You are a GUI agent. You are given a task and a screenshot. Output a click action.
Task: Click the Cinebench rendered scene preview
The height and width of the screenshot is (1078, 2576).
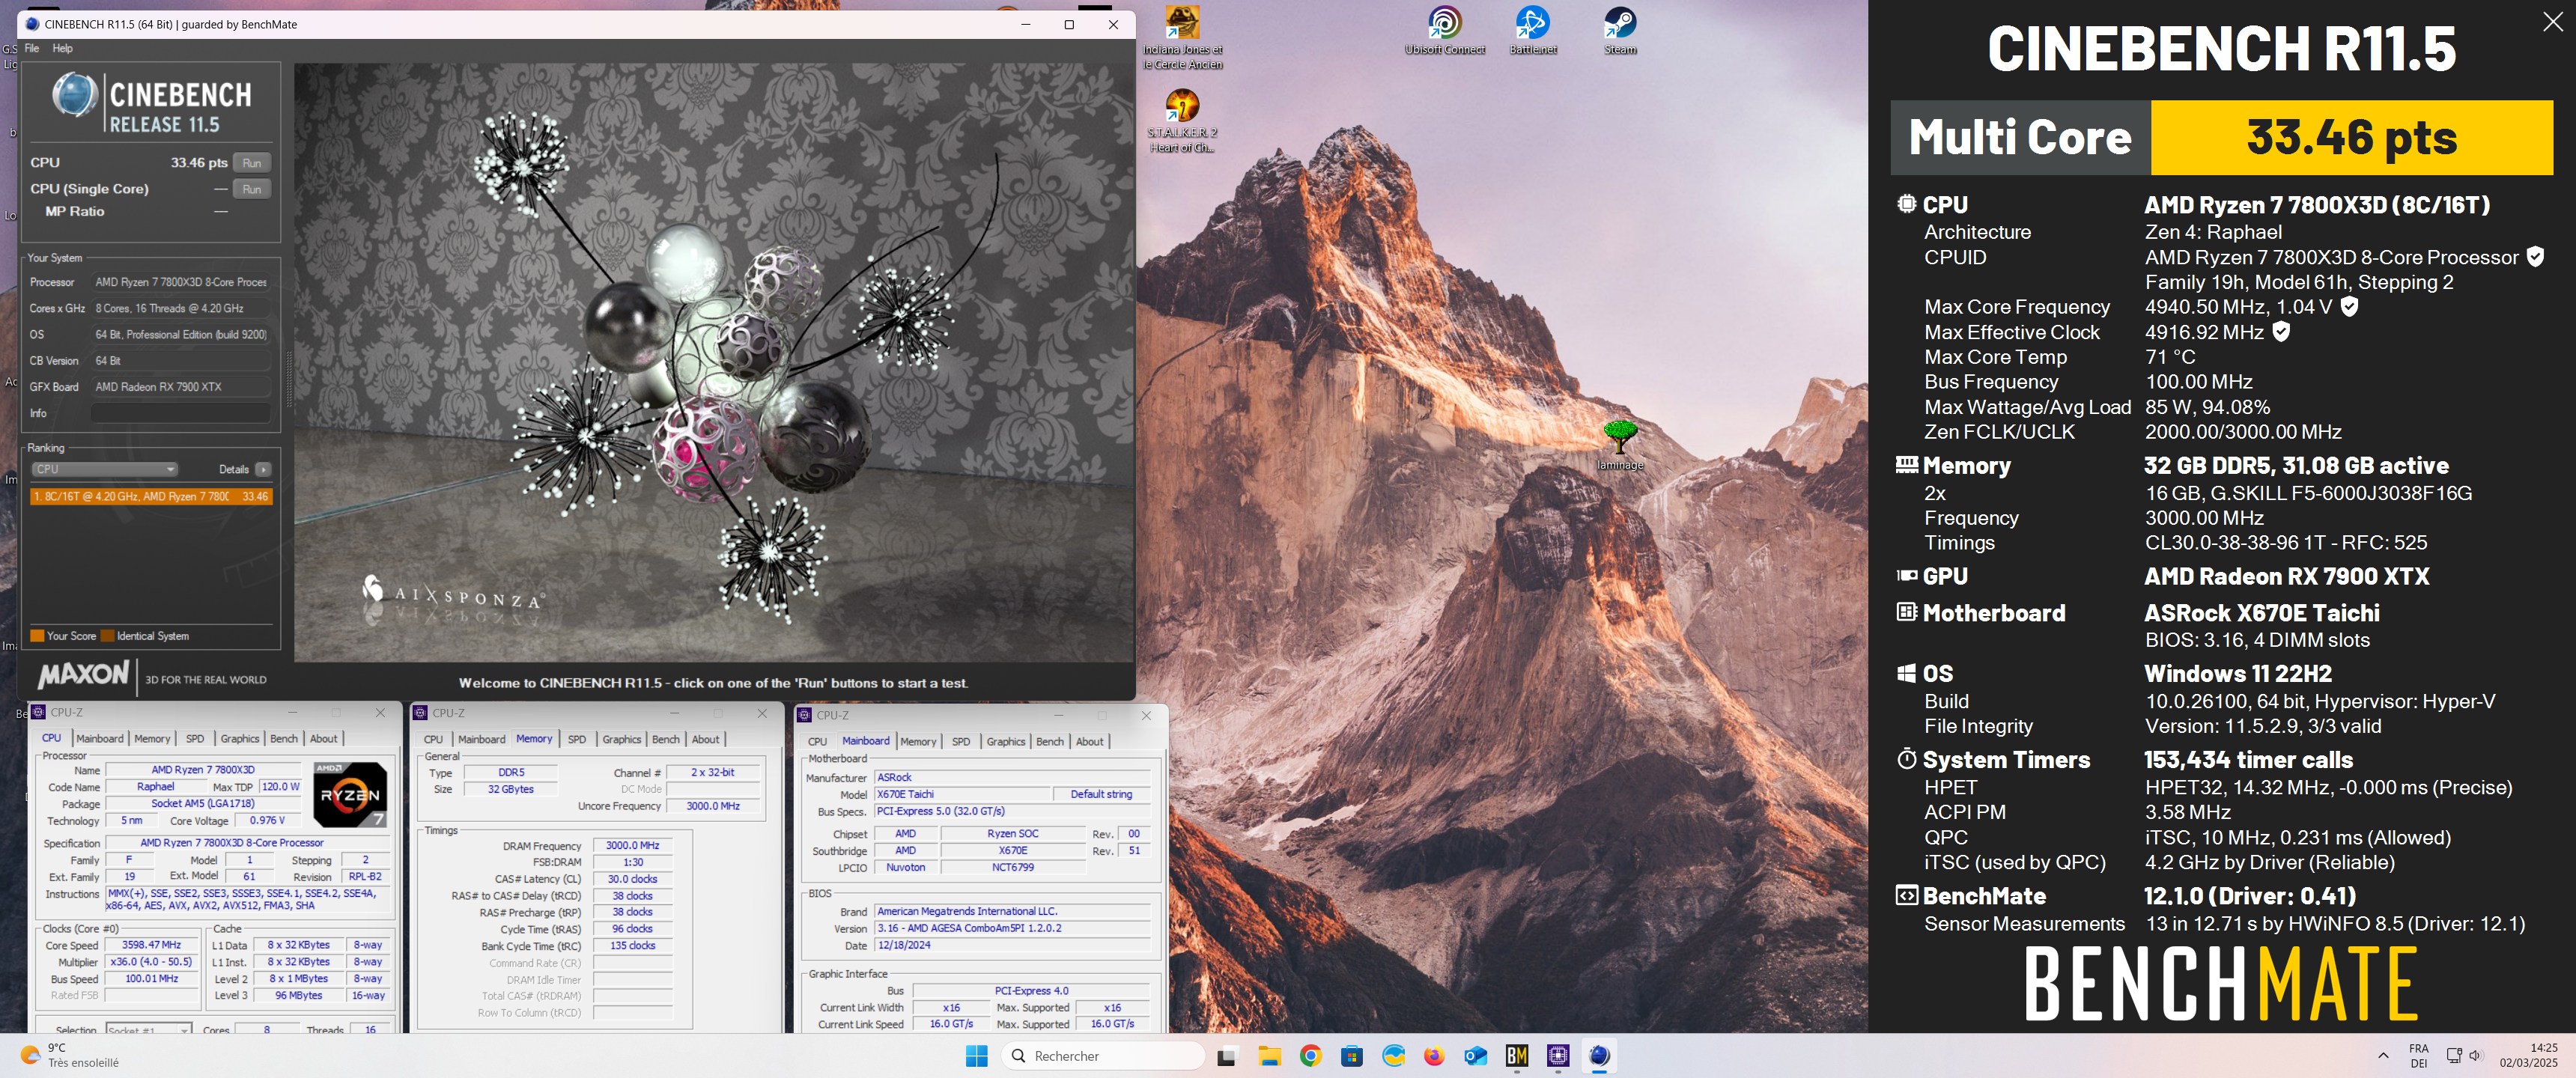714,362
